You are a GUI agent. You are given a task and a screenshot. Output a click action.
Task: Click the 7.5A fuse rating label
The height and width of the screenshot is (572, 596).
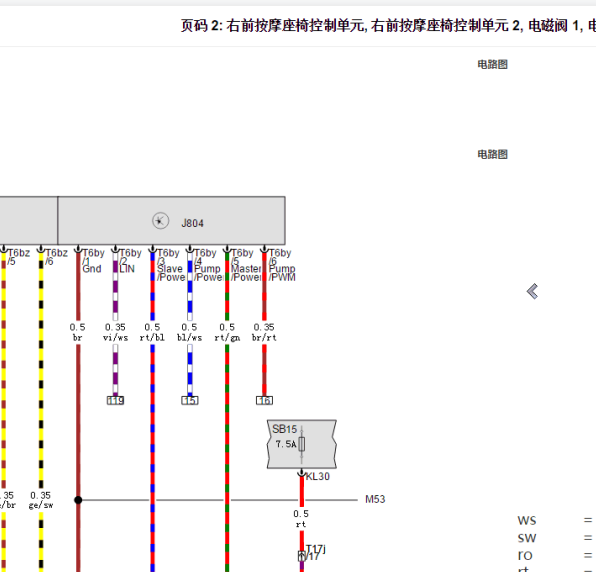coord(285,444)
